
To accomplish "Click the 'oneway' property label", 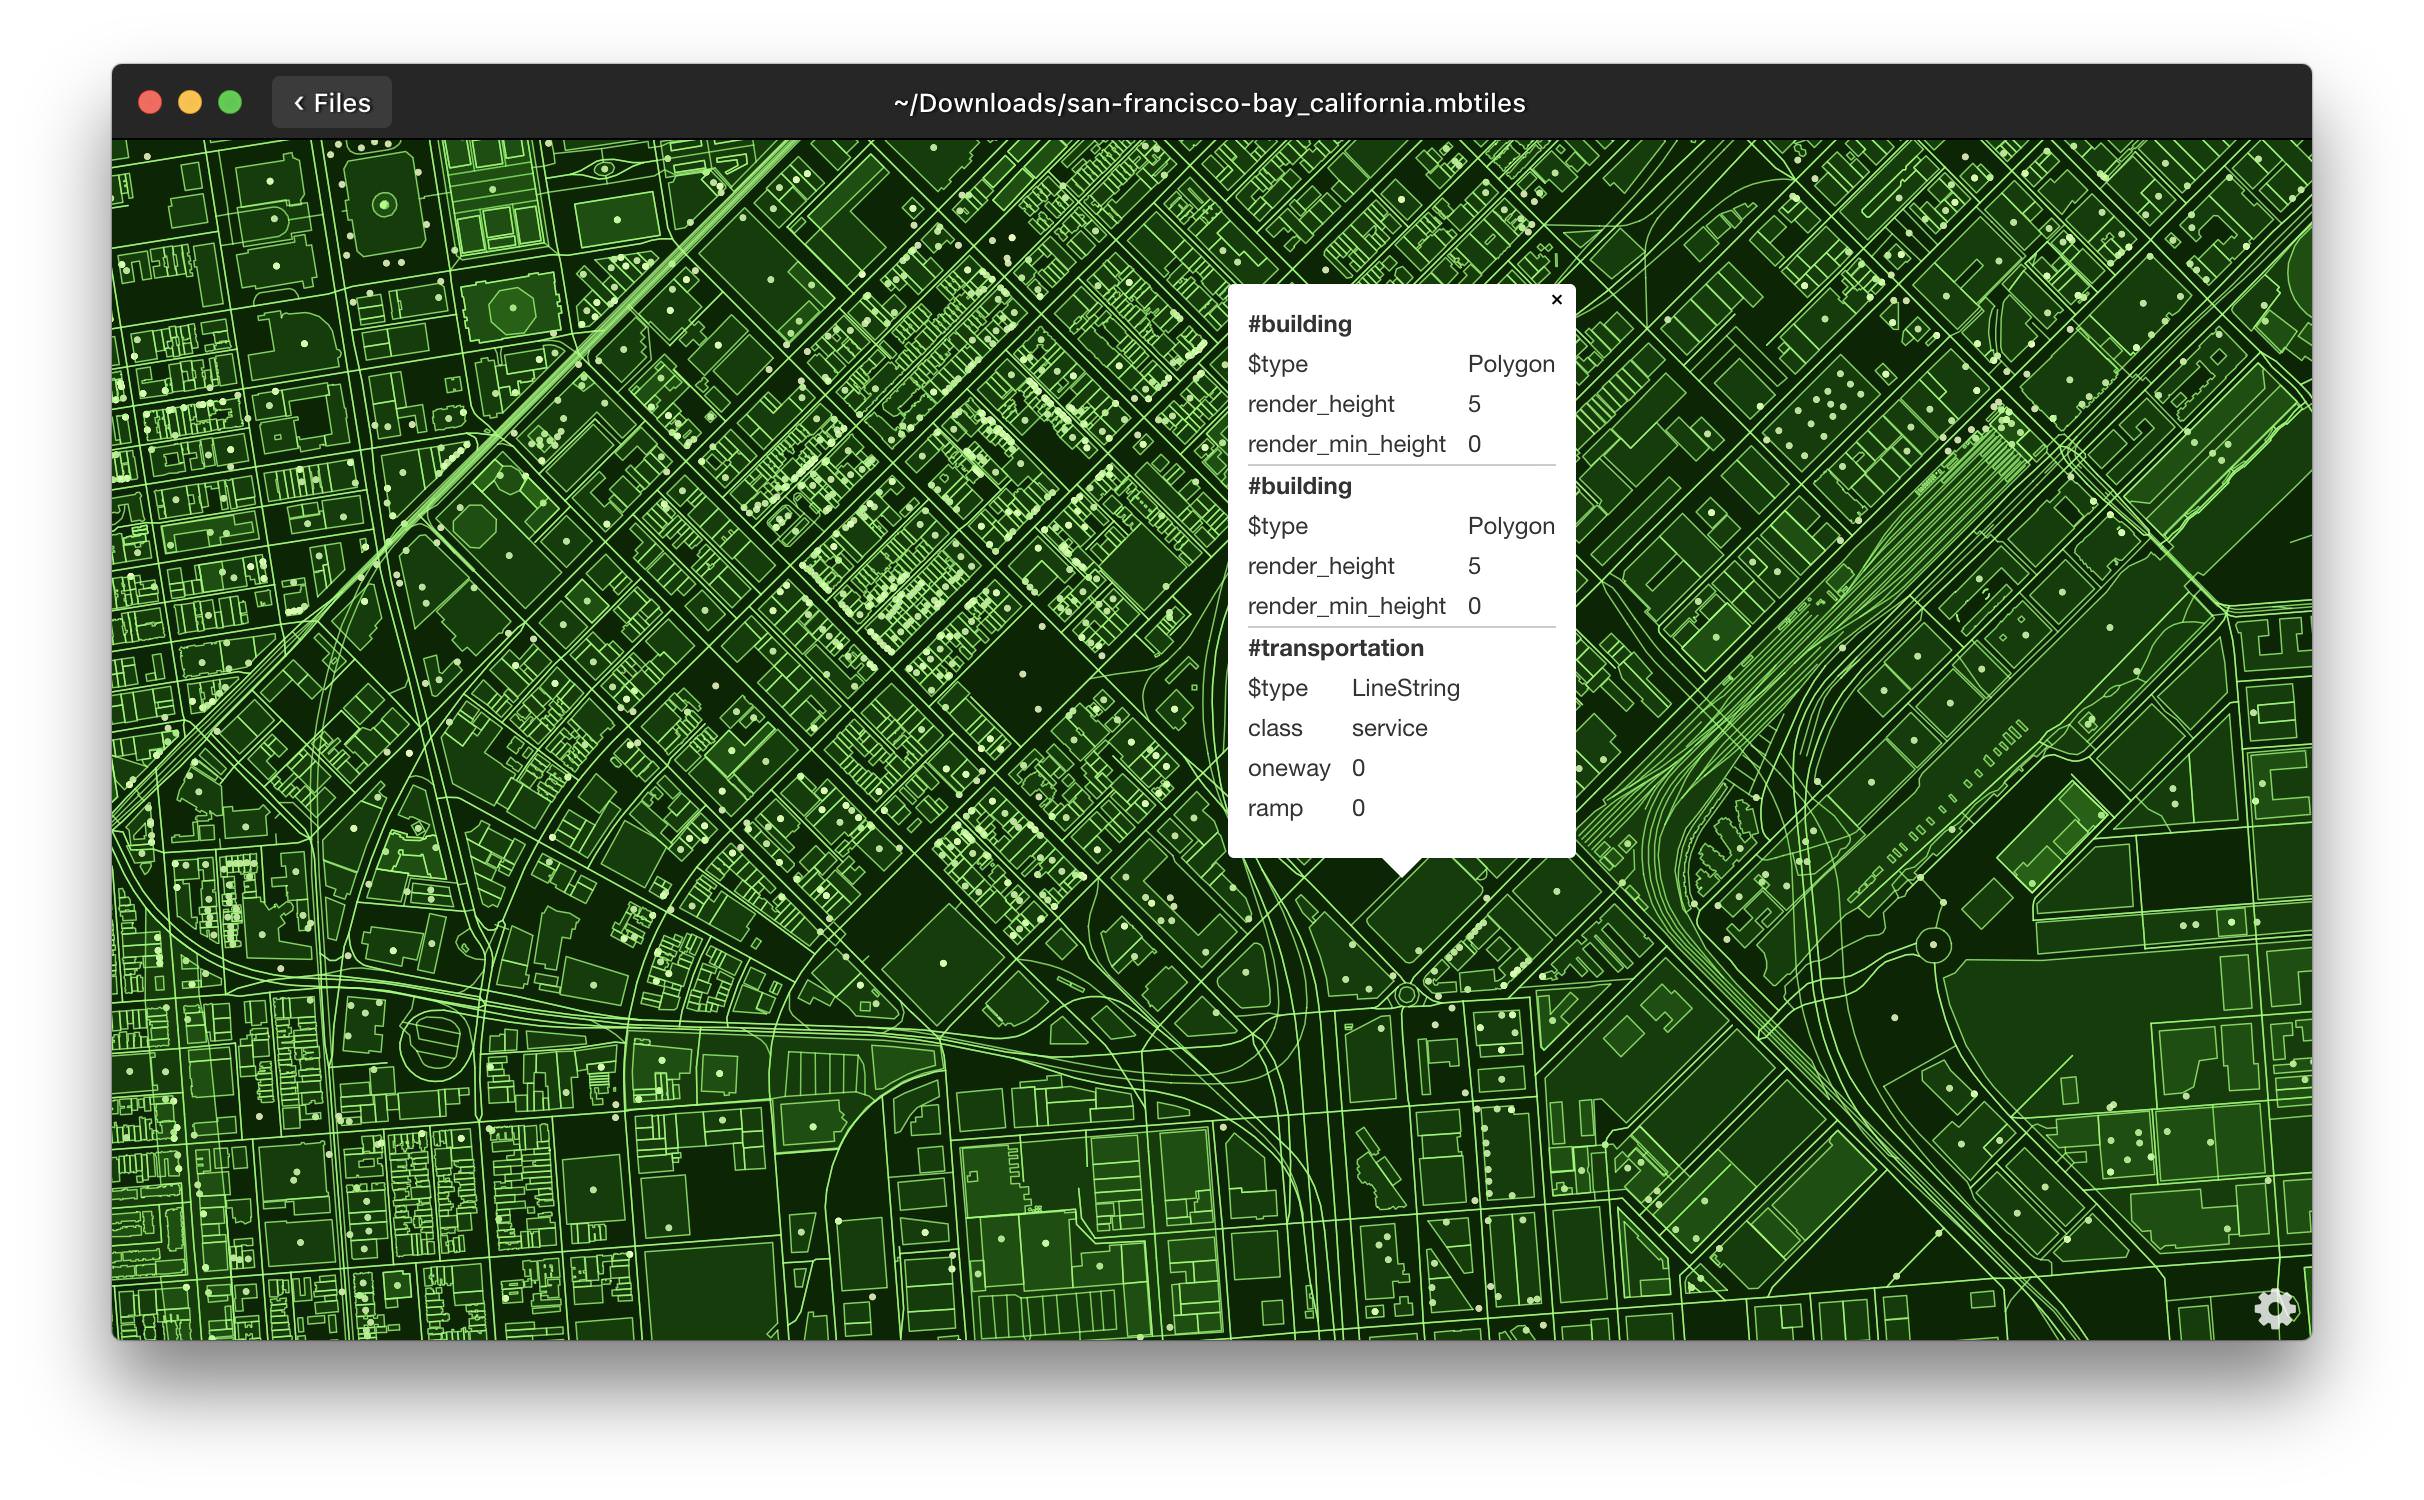I will pyautogui.click(x=1288, y=768).
